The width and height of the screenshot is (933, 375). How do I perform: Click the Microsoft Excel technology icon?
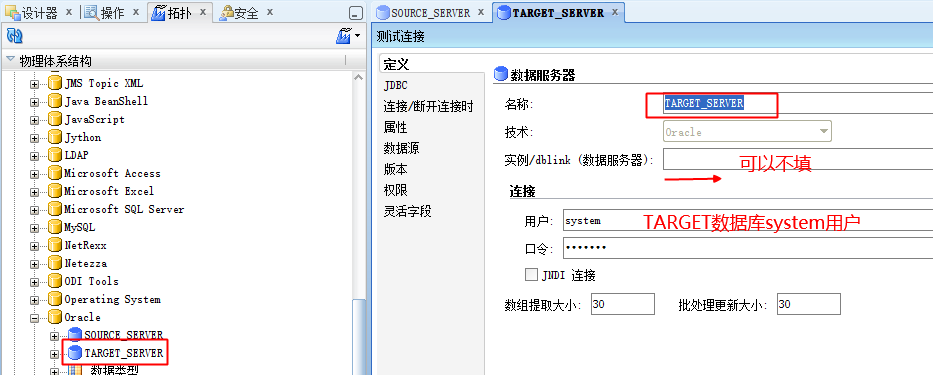55,191
